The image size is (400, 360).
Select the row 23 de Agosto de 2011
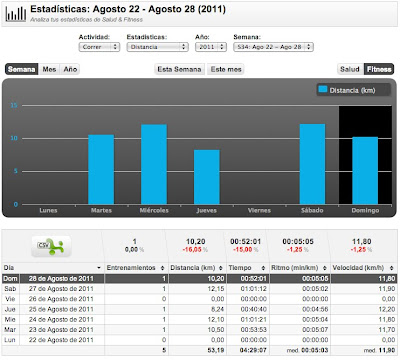click(x=199, y=330)
